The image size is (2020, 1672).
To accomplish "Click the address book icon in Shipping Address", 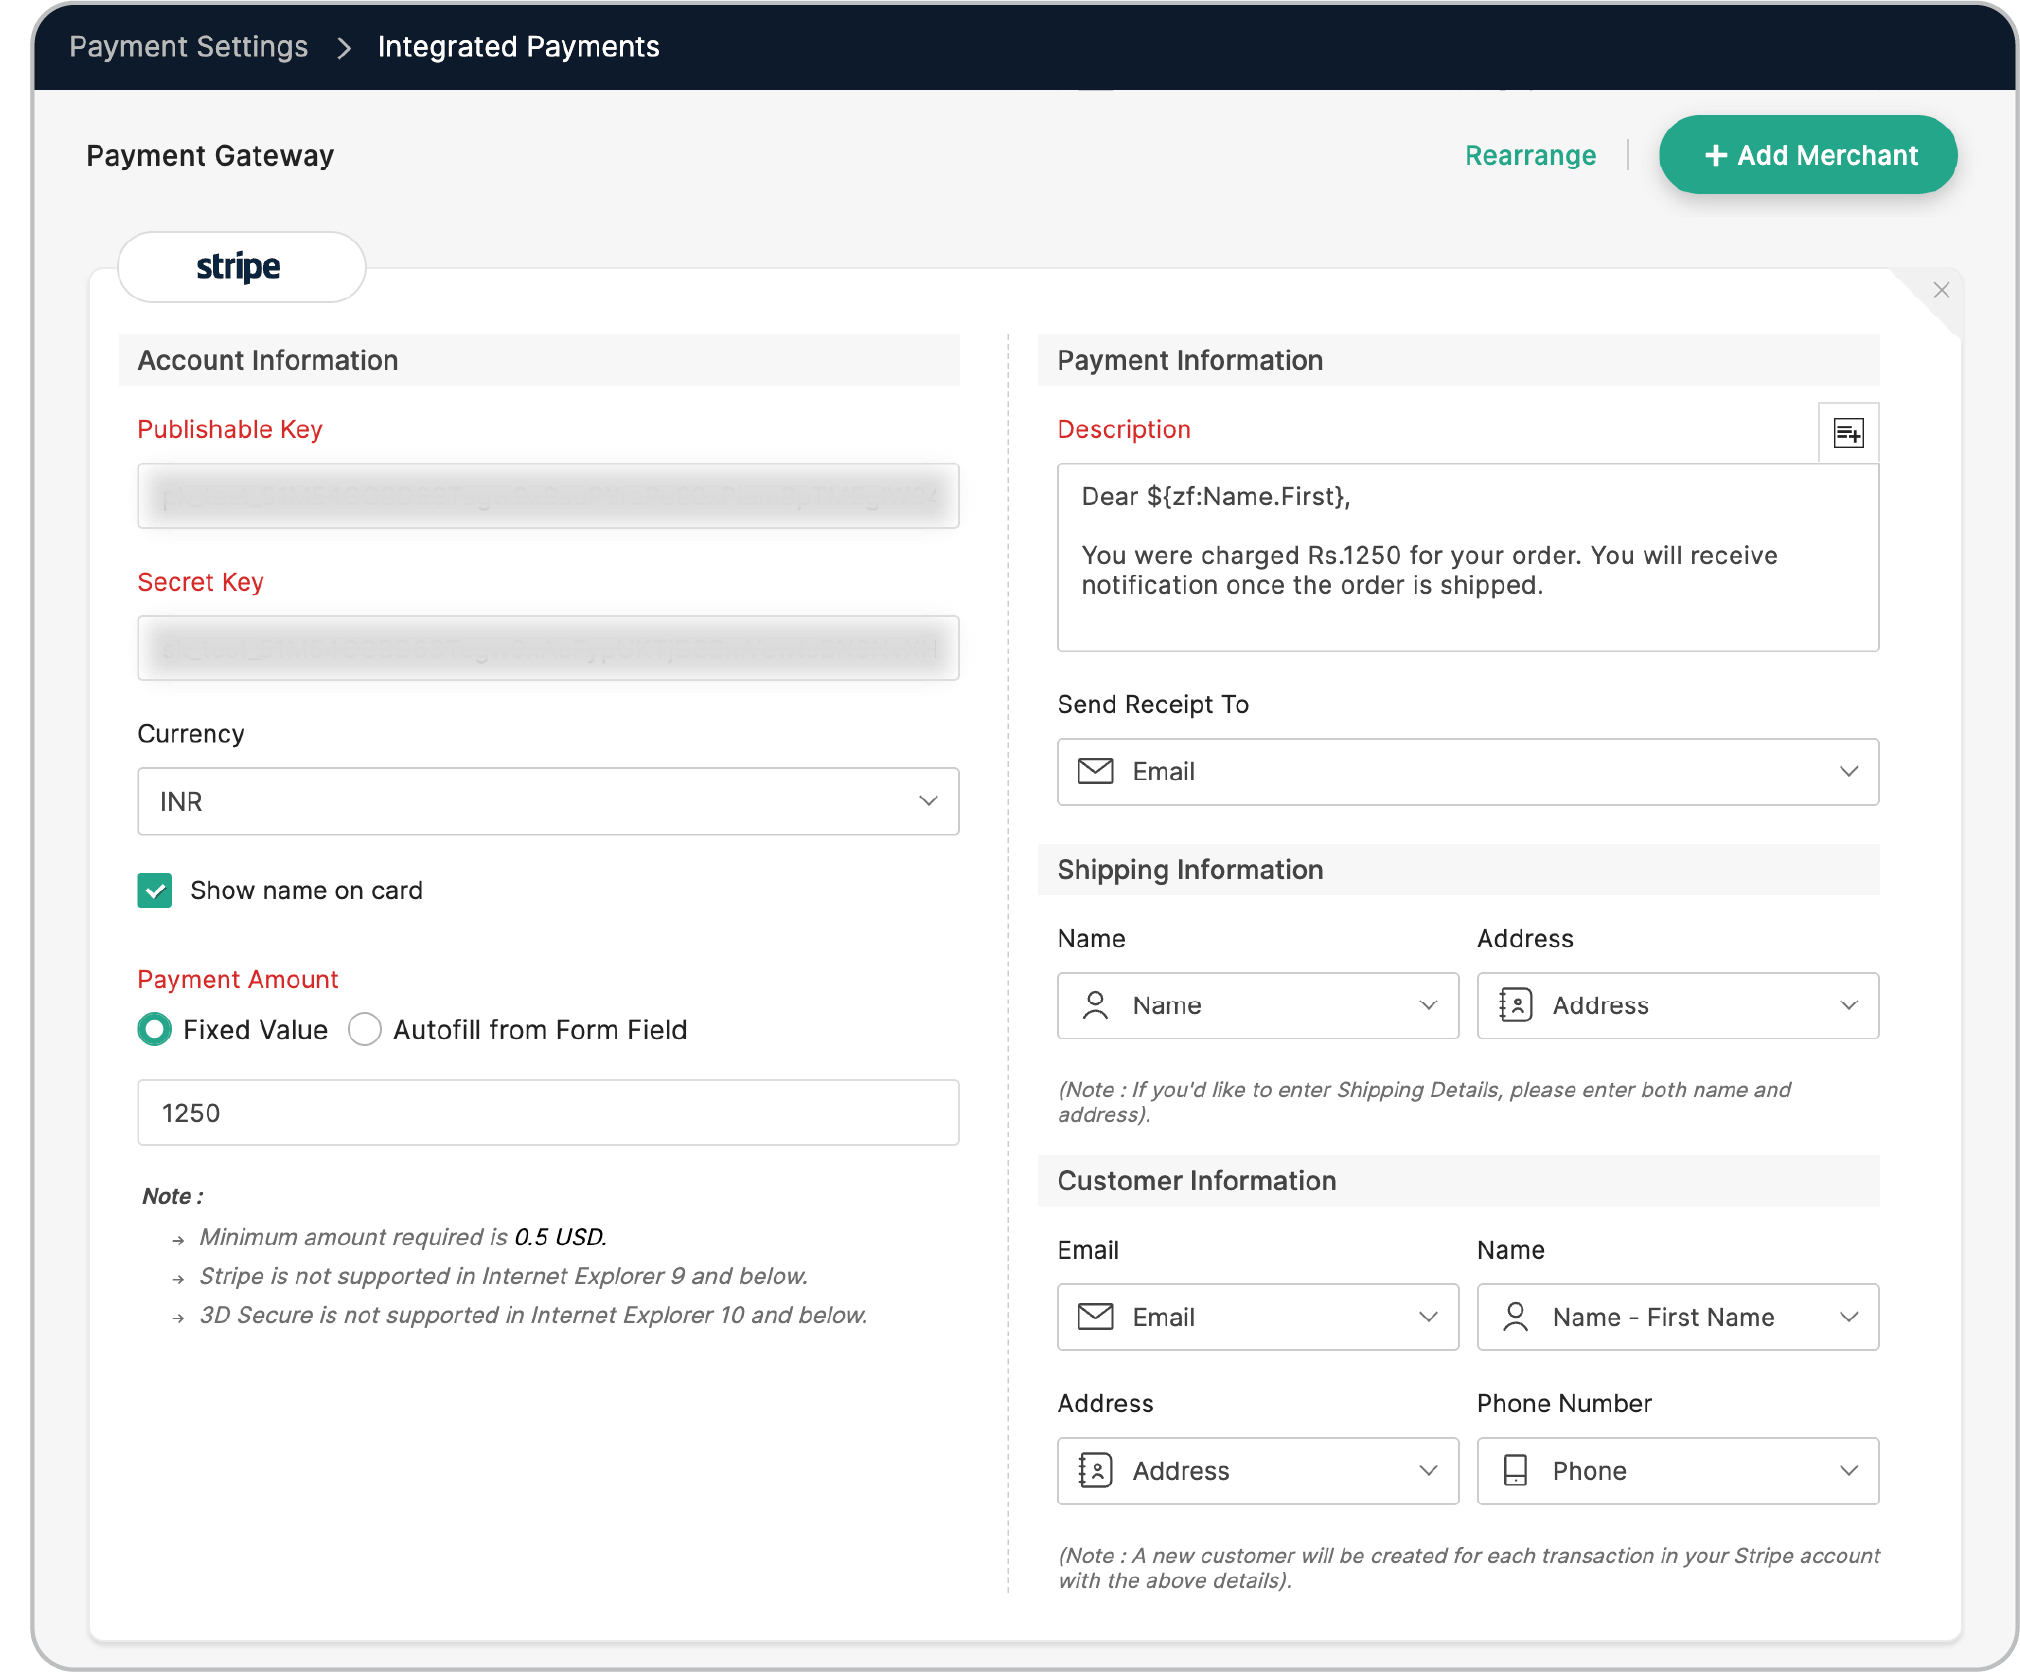I will click(x=1515, y=1005).
